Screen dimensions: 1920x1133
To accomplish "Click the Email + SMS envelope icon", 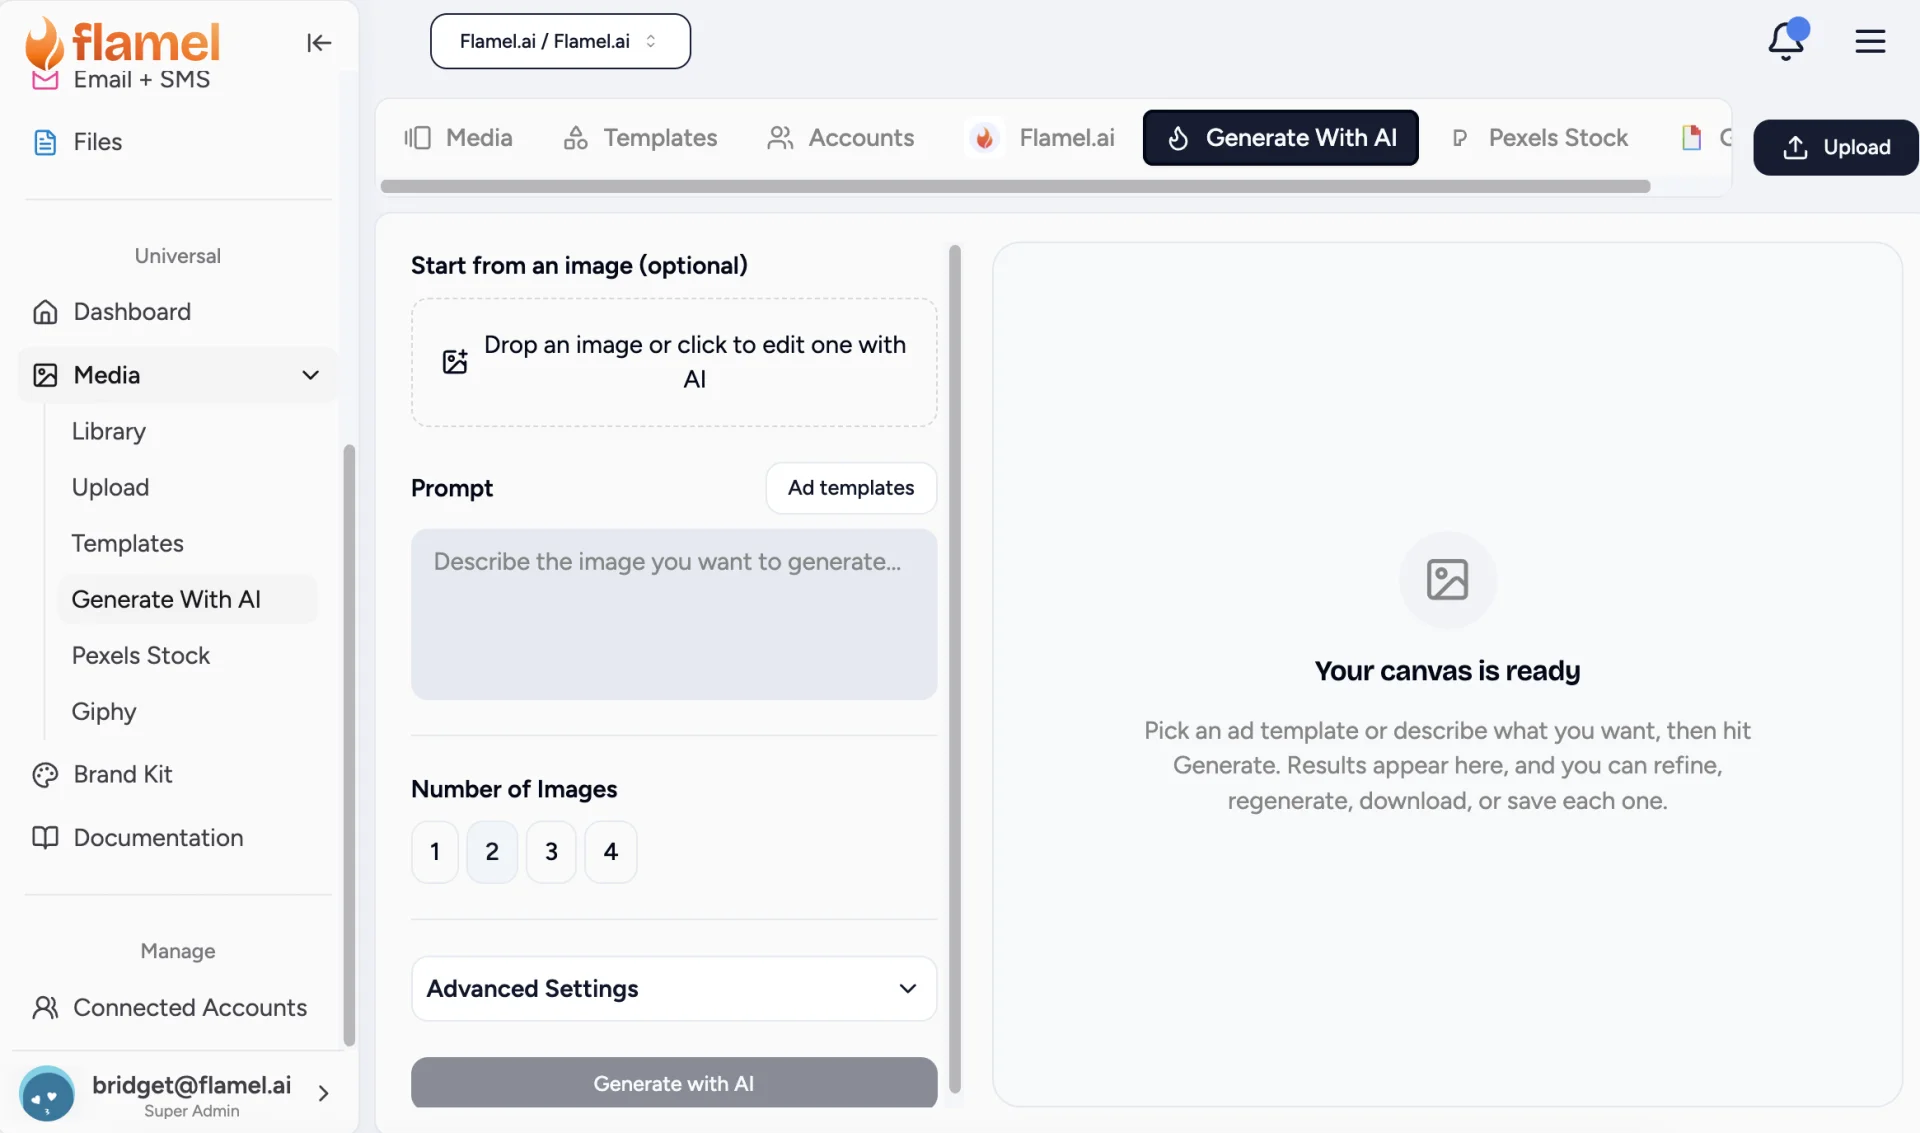I will pos(45,80).
